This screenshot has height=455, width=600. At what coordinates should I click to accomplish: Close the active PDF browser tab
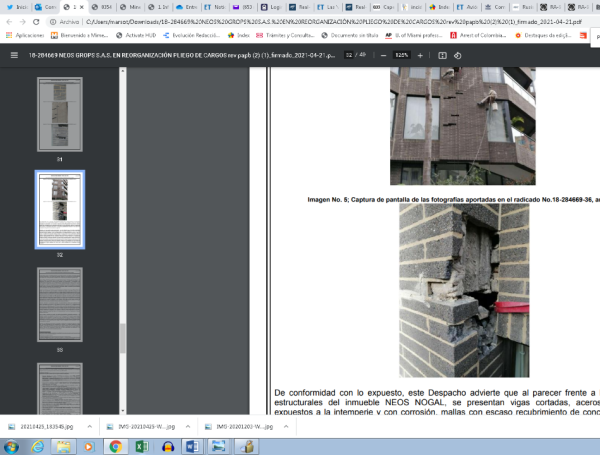pos(82,7)
